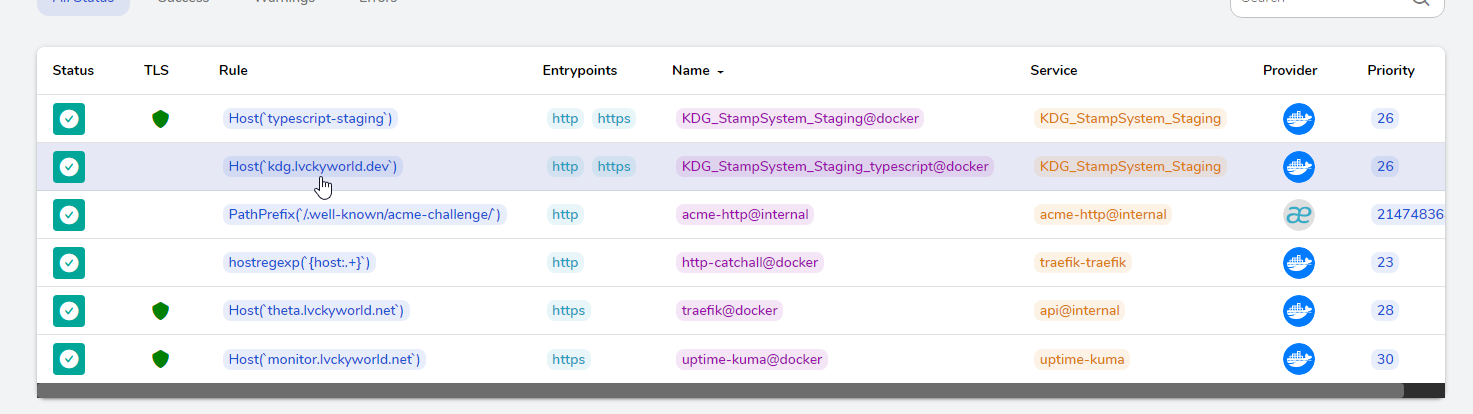Image resolution: width=1473 pixels, height=414 pixels.
Task: Click the success status icon for typescript-staging row
Action: 69,119
